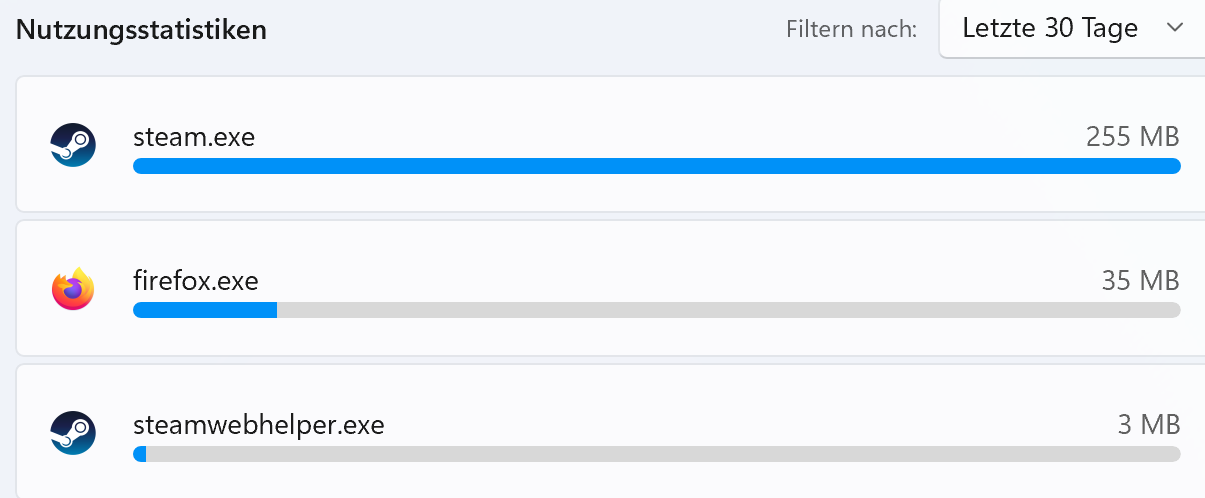Click the small blue fill of steamwebhelper.exe bar
Screen dimensions: 1205x498
(140, 454)
